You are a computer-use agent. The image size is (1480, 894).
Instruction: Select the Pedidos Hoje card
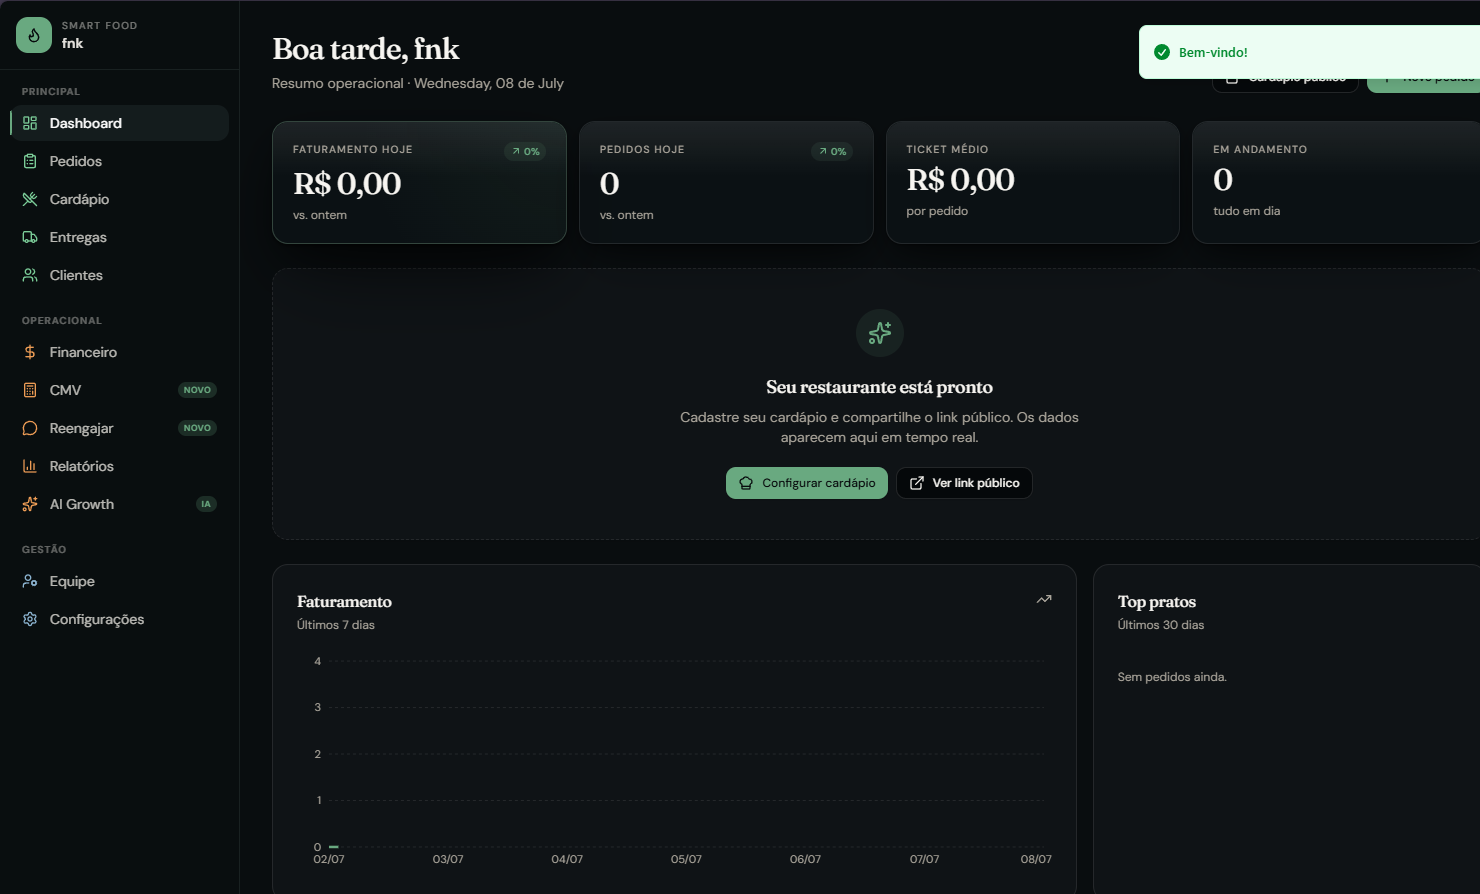coord(726,182)
